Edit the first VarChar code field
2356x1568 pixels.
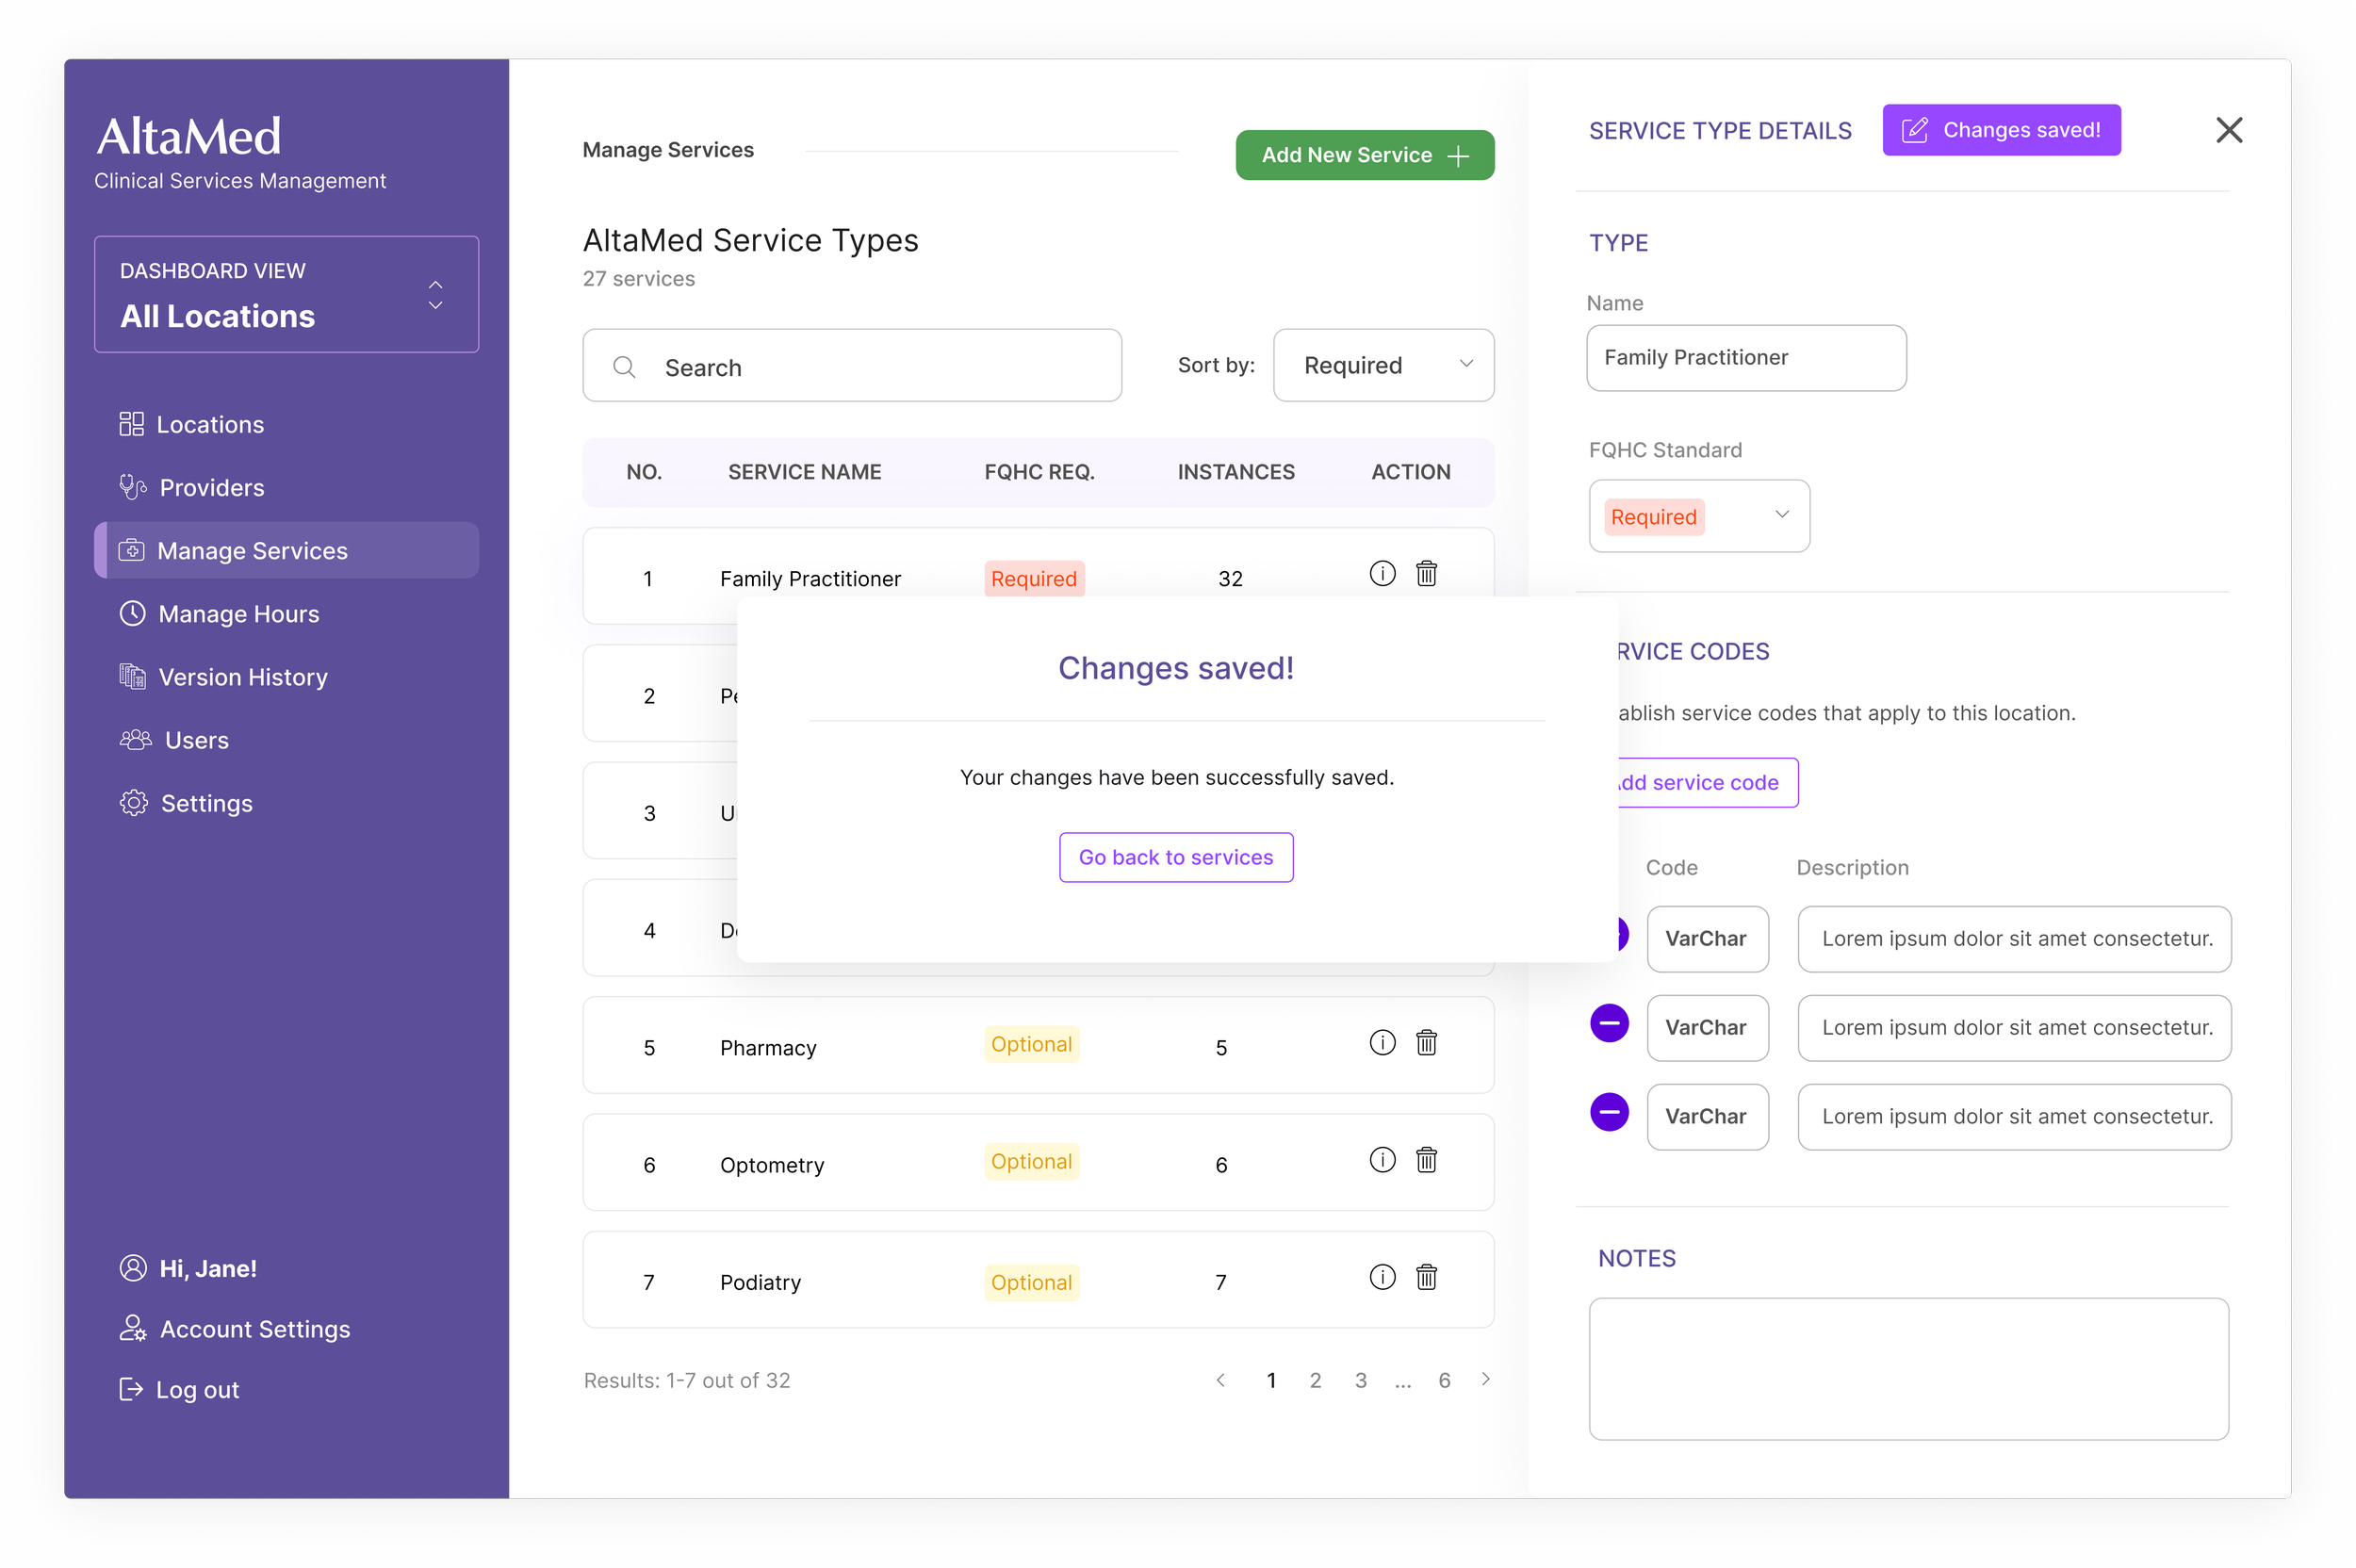(1707, 939)
